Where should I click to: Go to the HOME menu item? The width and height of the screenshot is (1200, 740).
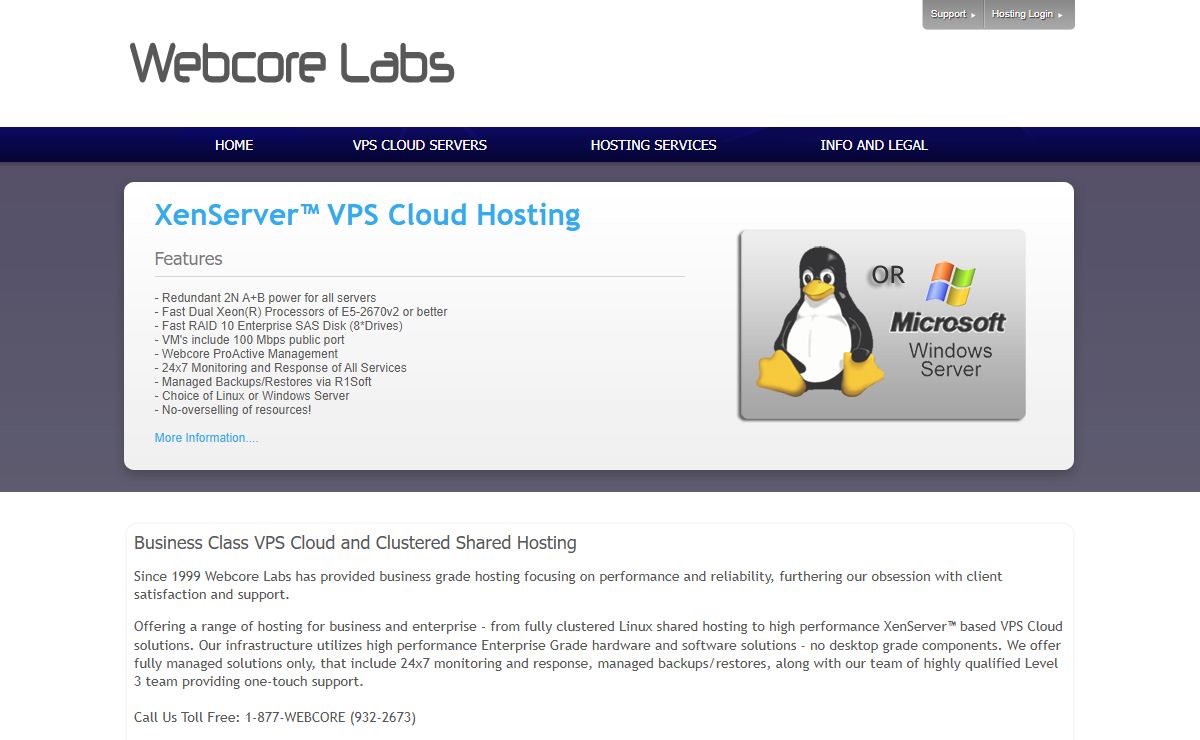pyautogui.click(x=234, y=145)
